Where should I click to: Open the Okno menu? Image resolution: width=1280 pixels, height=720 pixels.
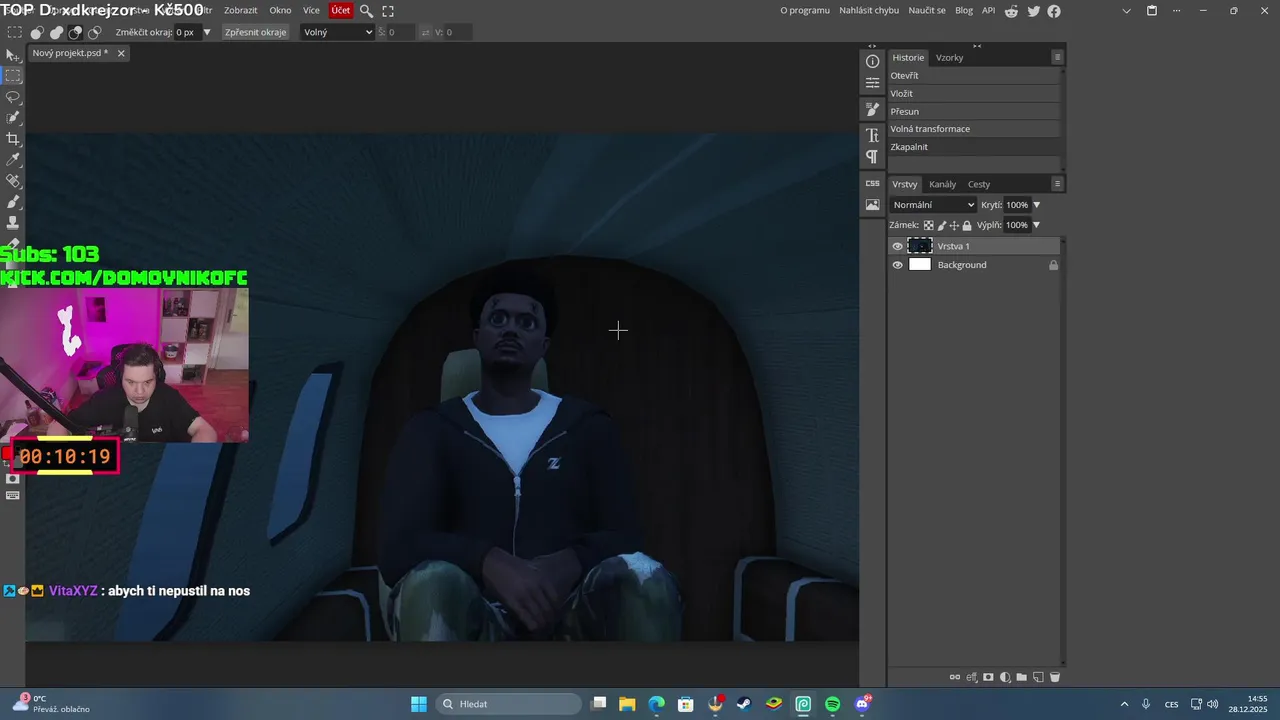(281, 11)
